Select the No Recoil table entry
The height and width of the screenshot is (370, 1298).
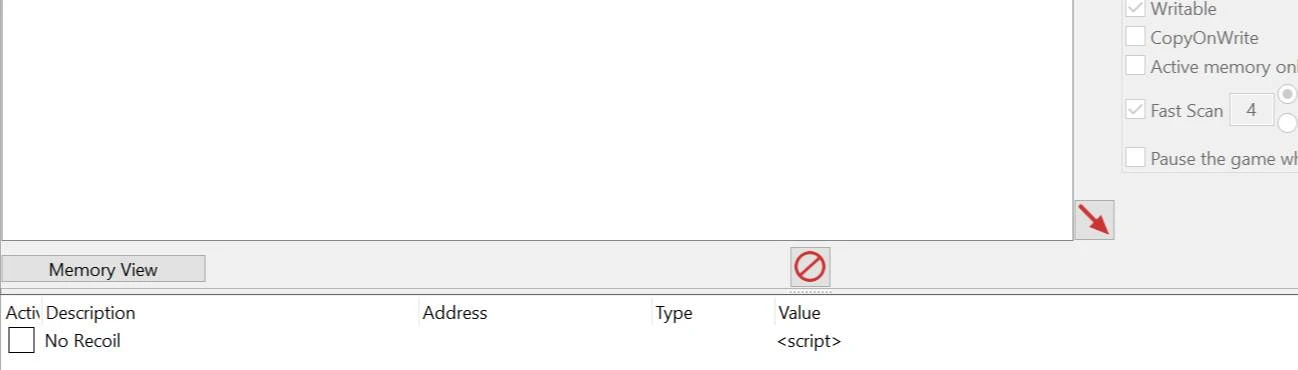click(649, 341)
